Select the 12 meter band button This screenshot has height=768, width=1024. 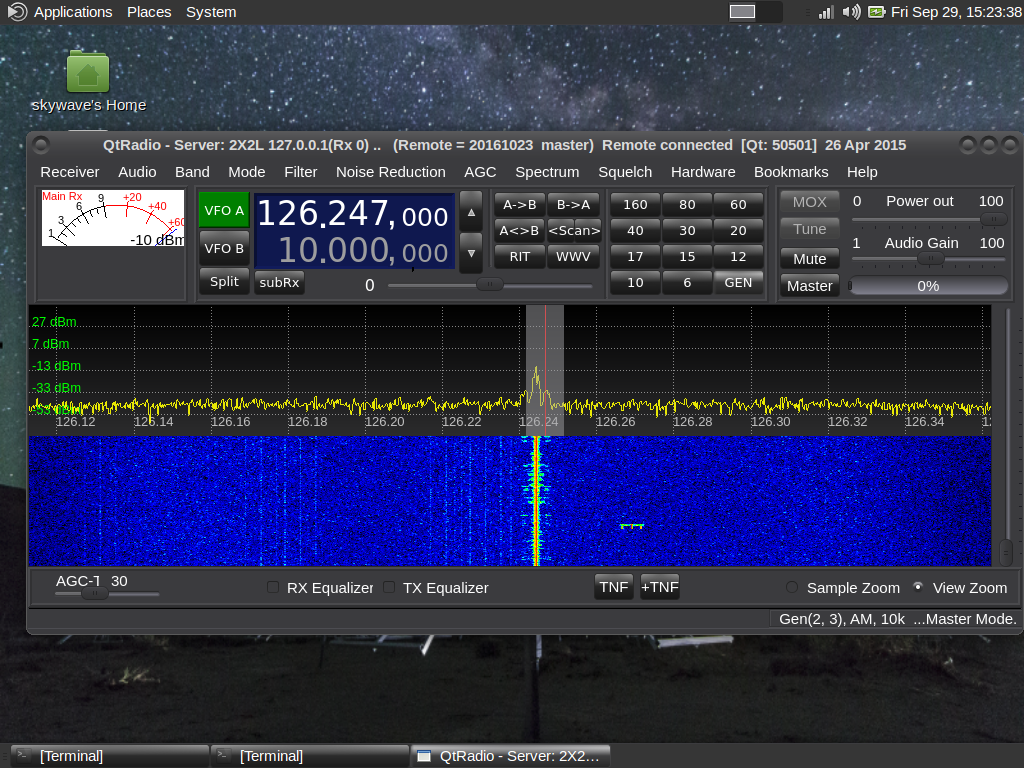(738, 257)
